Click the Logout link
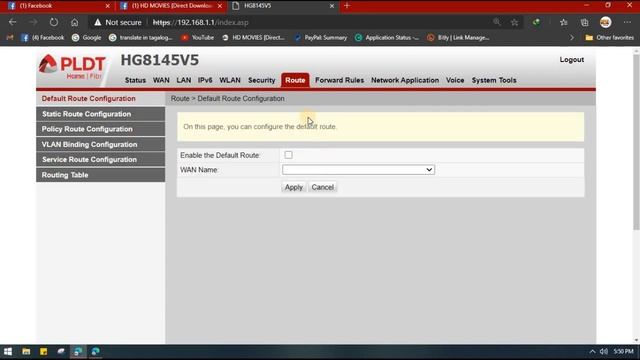This screenshot has width=640, height=360. click(x=571, y=60)
